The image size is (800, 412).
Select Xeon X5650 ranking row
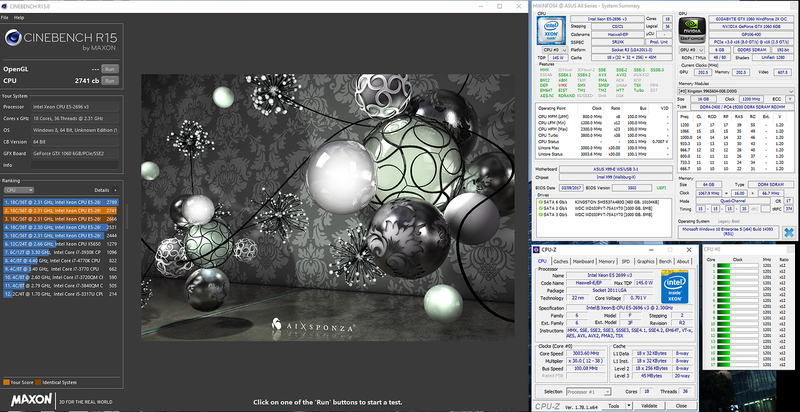pos(61,244)
